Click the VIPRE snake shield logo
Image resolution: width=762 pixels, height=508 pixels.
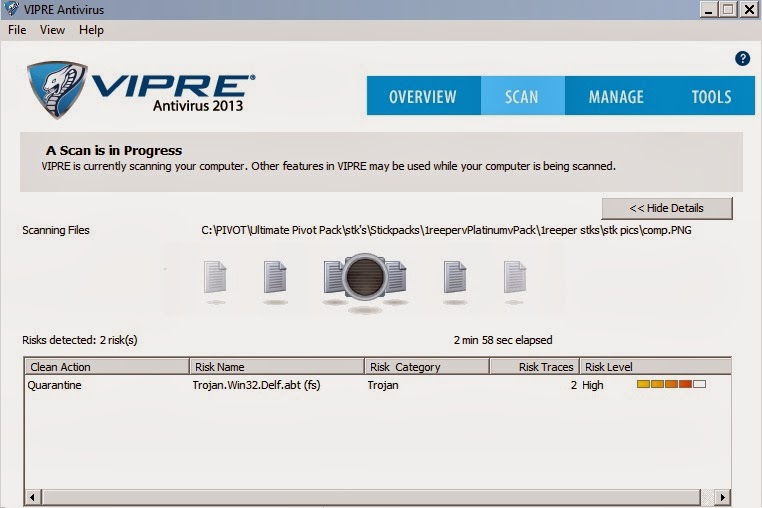tap(57, 90)
